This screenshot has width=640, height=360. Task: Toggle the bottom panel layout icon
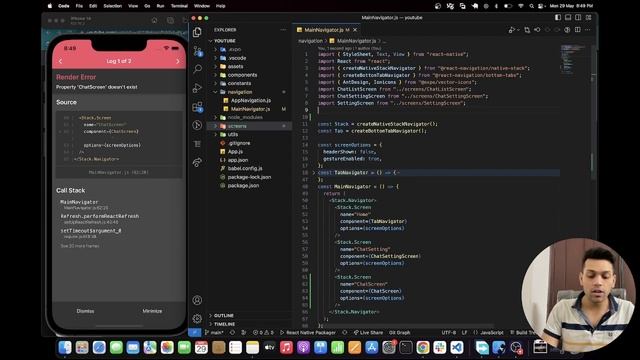pos(568,18)
